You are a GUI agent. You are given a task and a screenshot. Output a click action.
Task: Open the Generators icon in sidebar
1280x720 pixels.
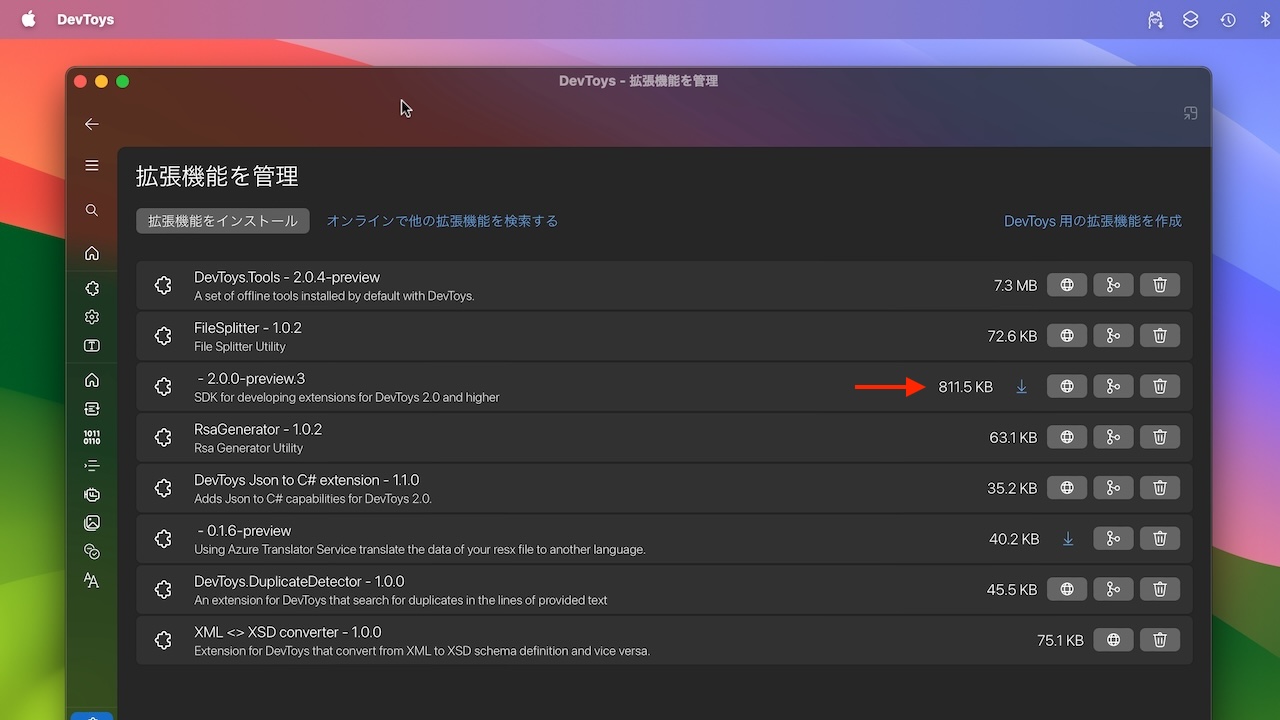point(92,494)
